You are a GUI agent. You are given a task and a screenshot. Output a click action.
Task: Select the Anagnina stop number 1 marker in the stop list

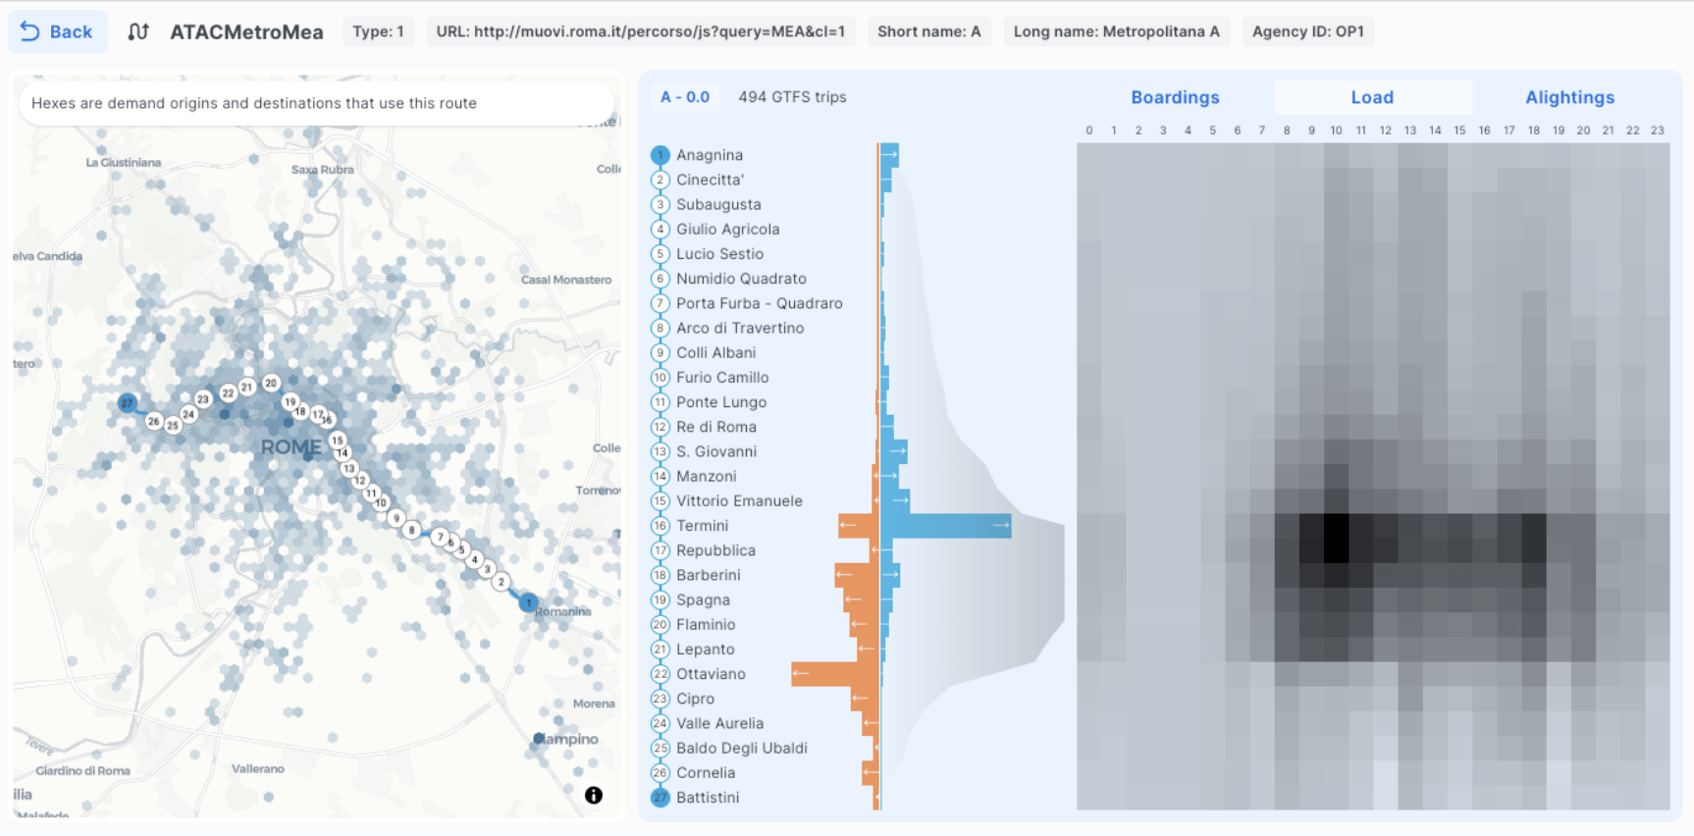click(x=660, y=155)
